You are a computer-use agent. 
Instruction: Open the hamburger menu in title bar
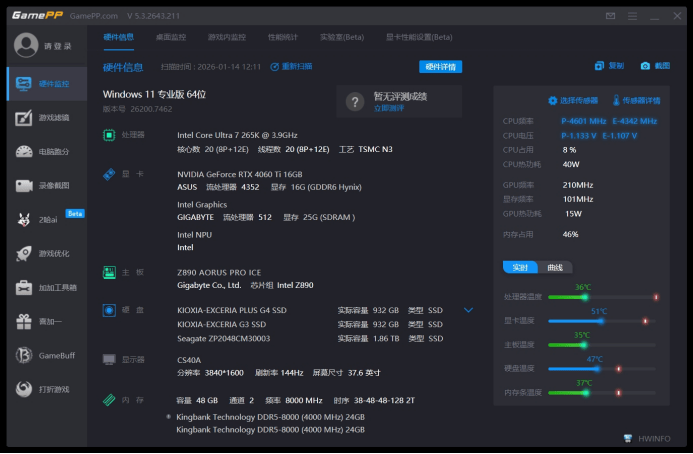pyautogui.click(x=632, y=16)
